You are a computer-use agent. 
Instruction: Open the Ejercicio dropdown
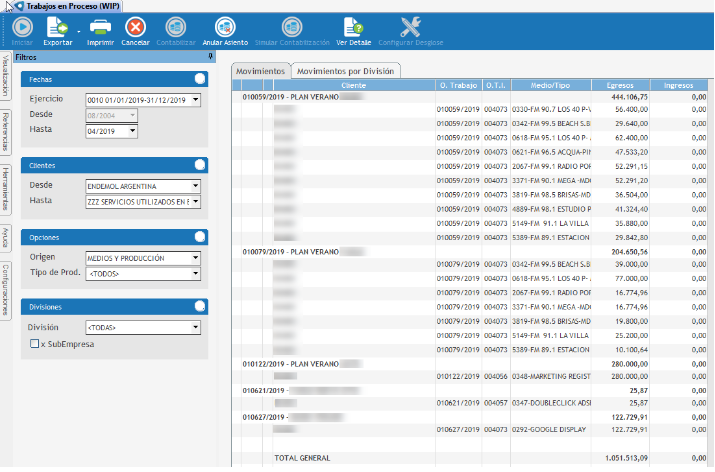pyautogui.click(x=196, y=100)
